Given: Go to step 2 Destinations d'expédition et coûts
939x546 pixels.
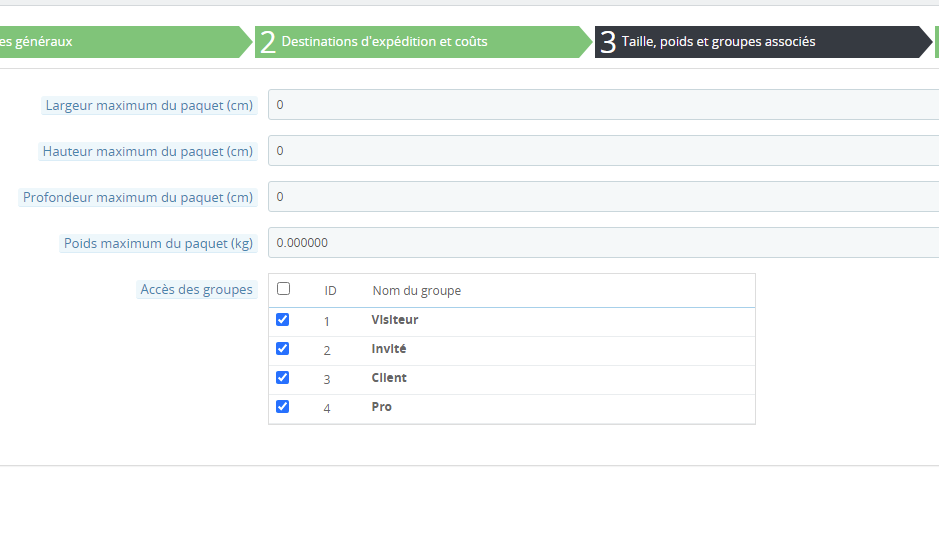Looking at the screenshot, I should click(x=420, y=42).
